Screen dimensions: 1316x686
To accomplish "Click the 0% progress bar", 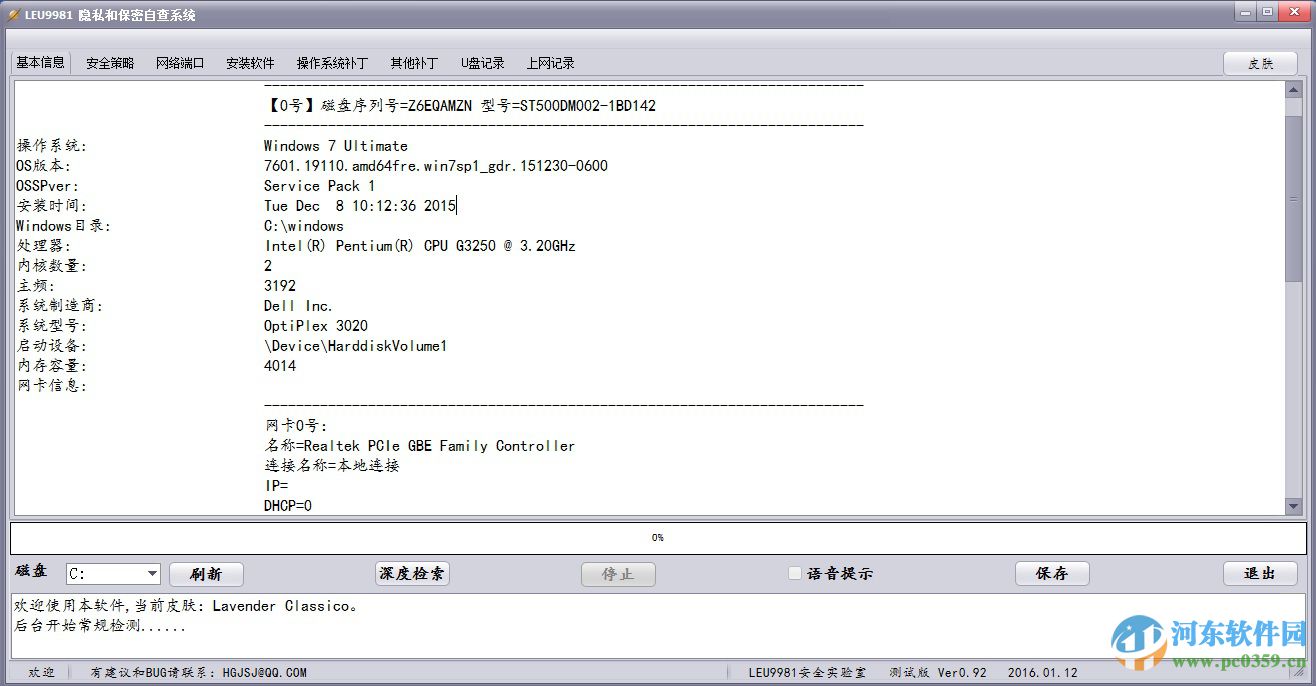I will tap(658, 537).
